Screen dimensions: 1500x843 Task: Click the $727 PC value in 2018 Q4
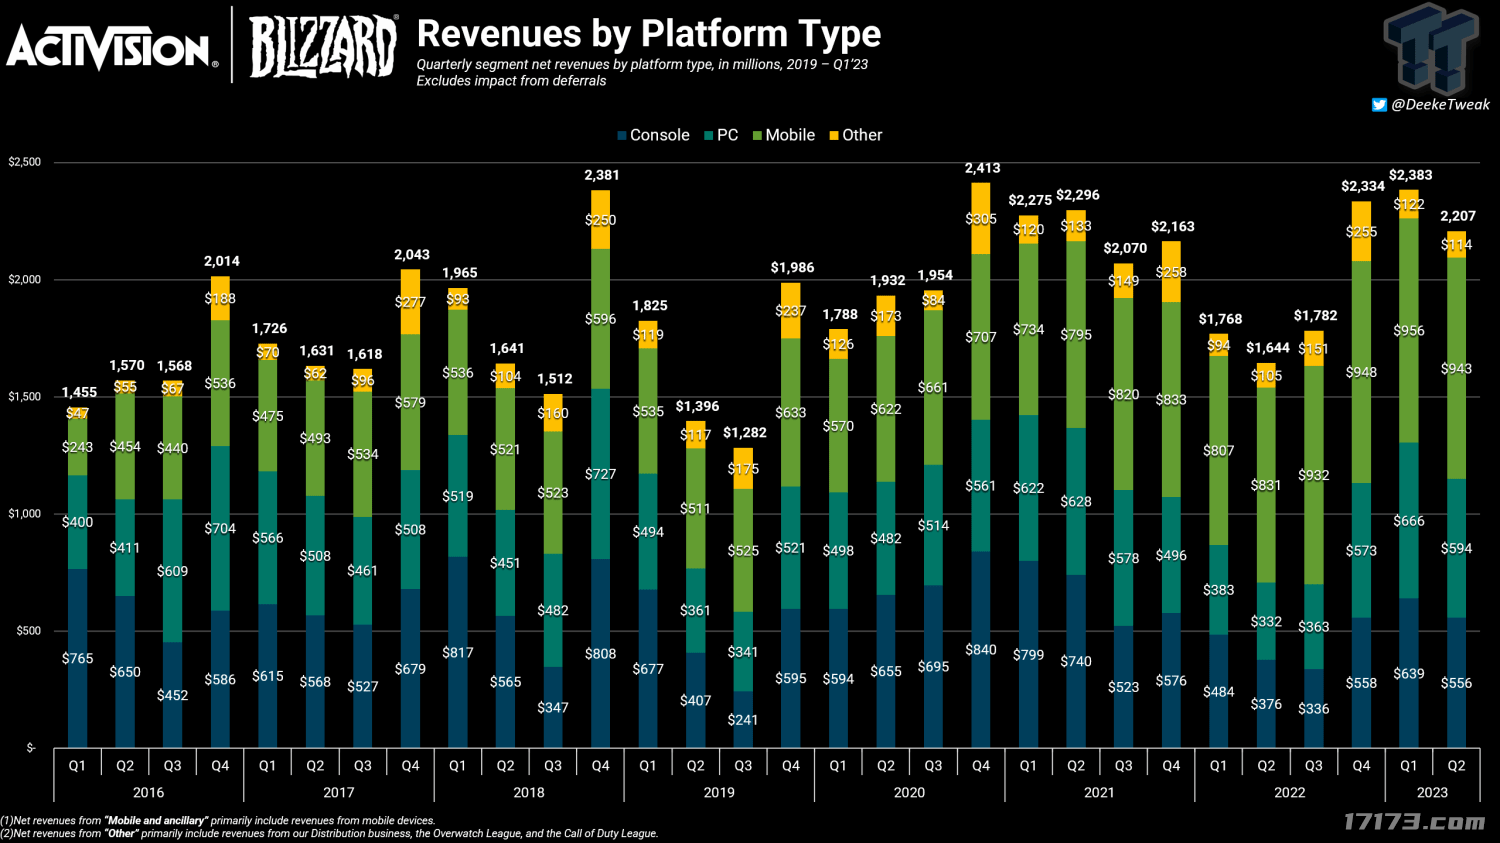point(601,473)
